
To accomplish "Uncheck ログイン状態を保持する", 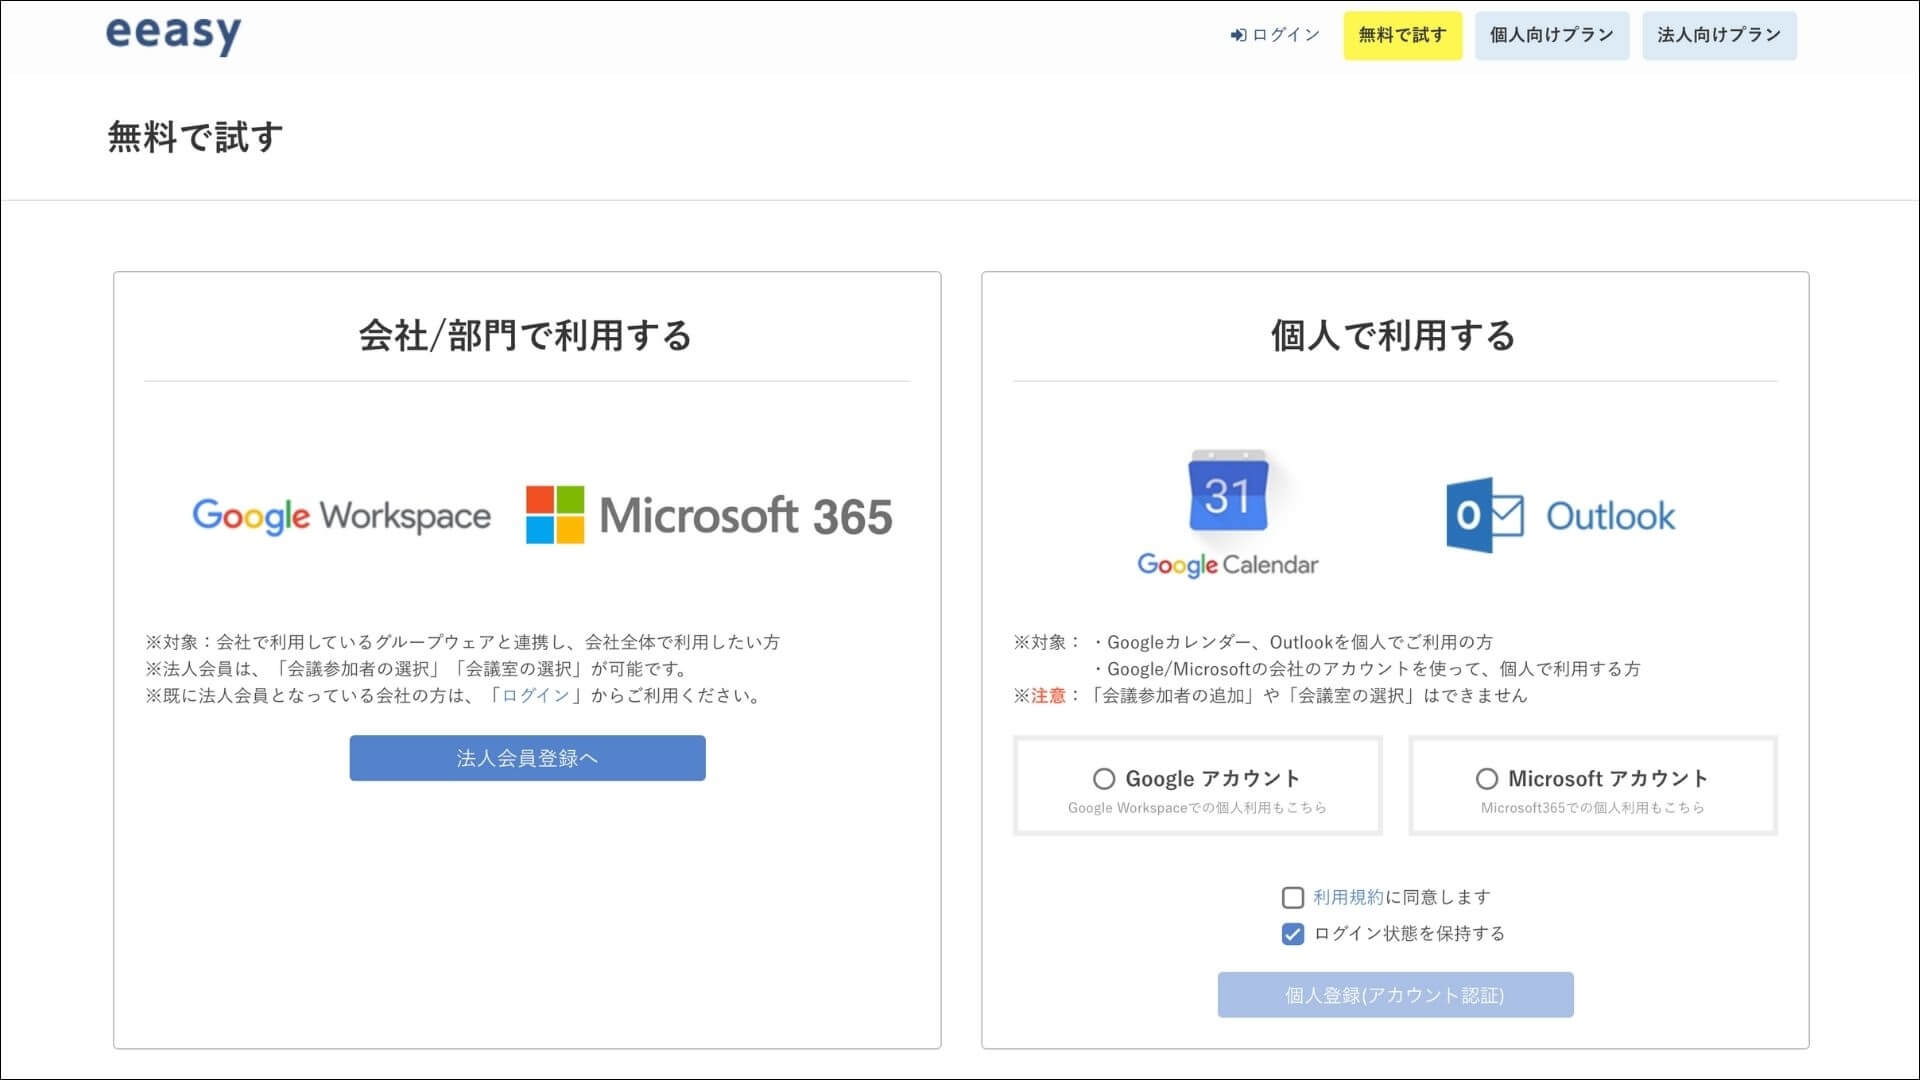I will tap(1294, 933).
